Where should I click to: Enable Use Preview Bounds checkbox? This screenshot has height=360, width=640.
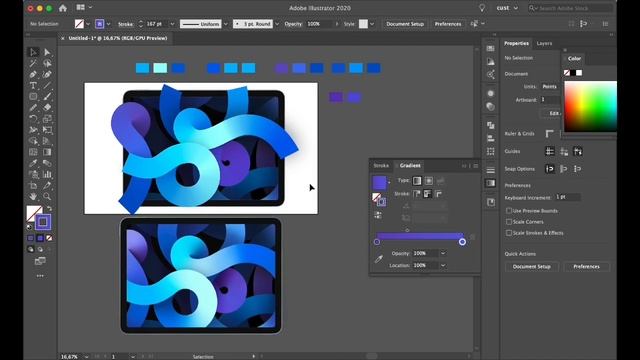coord(509,211)
